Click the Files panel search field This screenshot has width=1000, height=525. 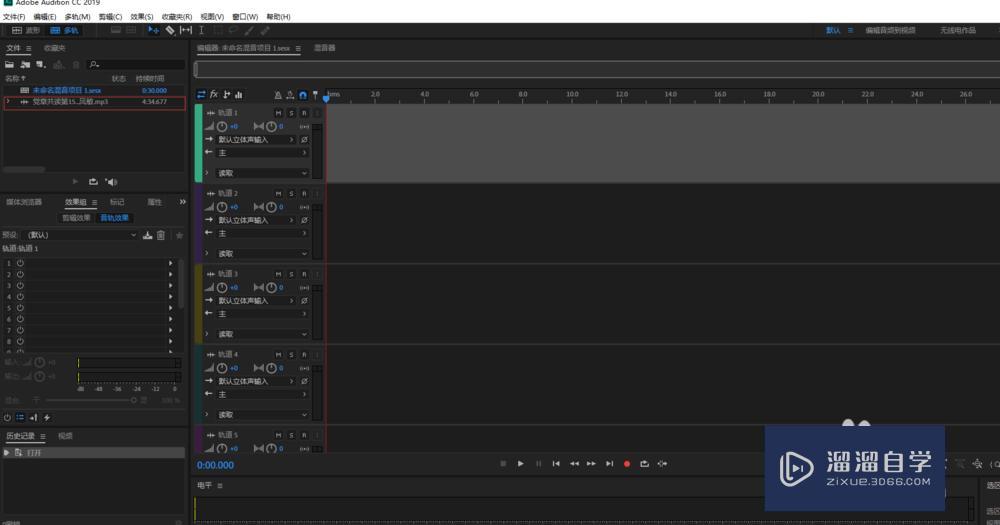136,64
